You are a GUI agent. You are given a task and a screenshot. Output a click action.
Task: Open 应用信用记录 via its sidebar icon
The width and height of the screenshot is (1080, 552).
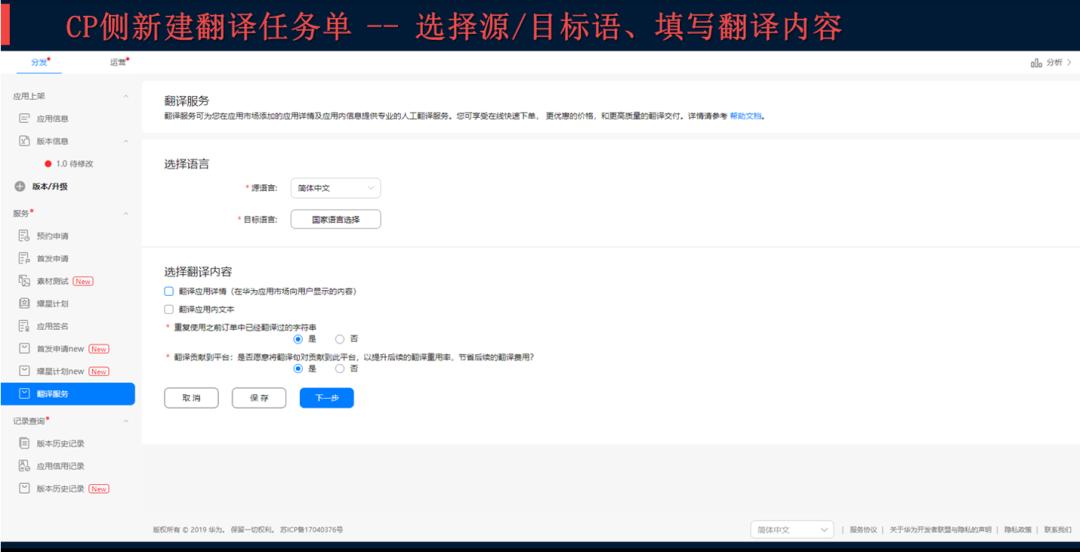[x=25, y=466]
